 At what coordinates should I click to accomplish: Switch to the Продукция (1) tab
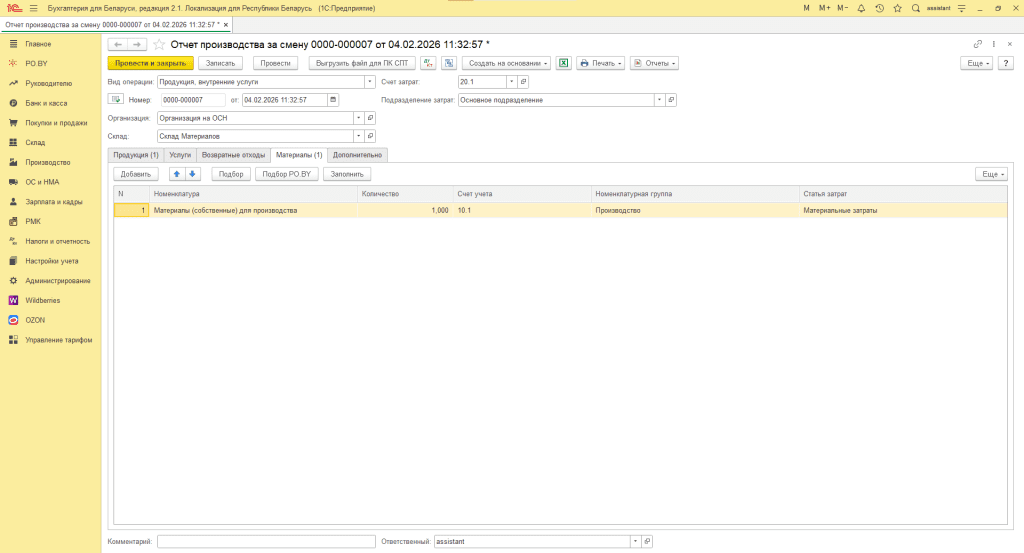[136, 155]
